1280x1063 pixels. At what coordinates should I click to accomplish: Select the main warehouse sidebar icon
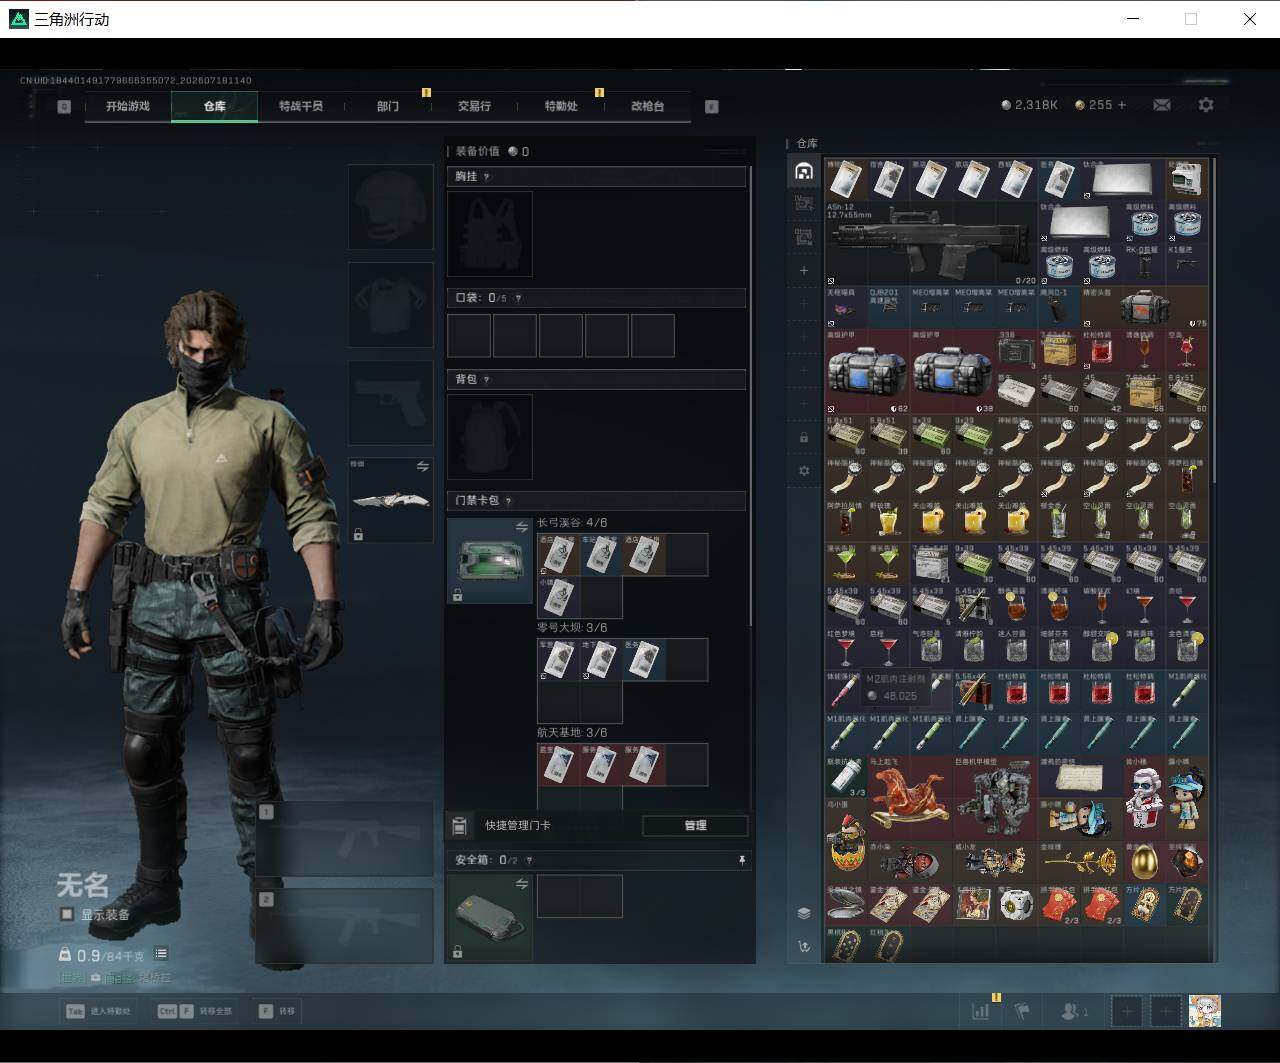[804, 171]
